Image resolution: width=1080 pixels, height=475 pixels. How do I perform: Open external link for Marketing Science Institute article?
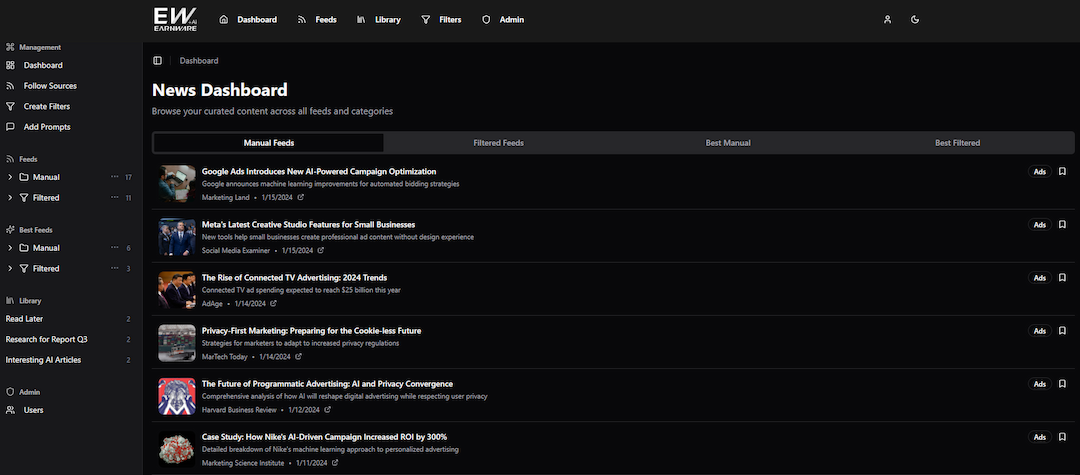[x=335, y=463]
